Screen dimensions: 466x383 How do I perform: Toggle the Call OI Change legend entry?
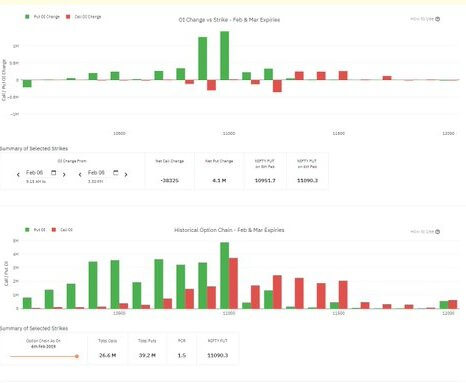point(84,17)
